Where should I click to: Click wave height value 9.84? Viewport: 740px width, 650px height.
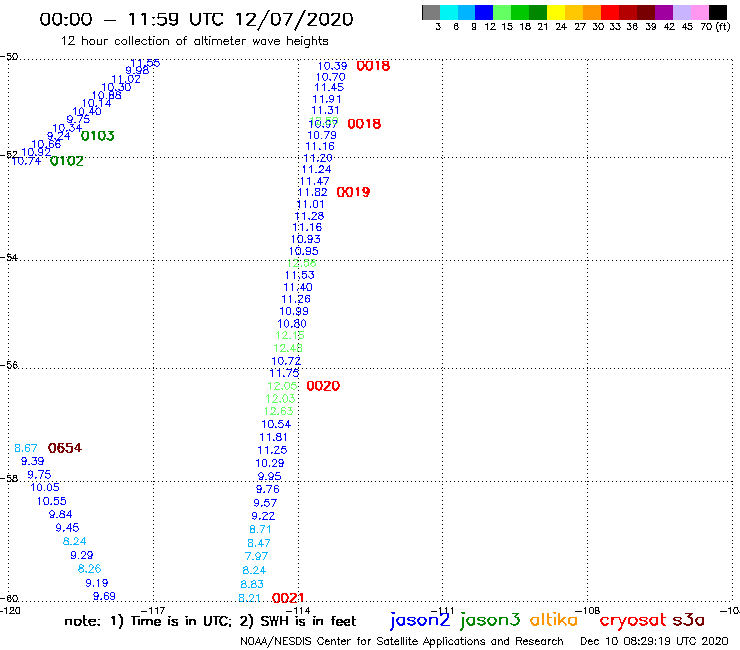click(x=60, y=515)
